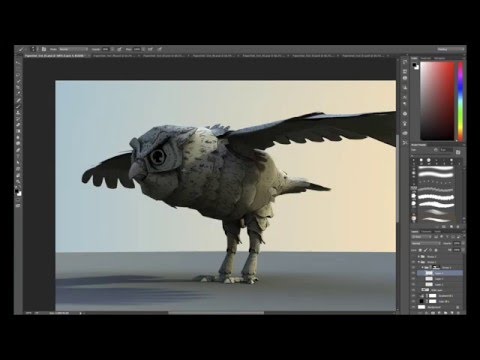Click the rainbow hue slider strip
480x360 pixels.
[x=460, y=101]
